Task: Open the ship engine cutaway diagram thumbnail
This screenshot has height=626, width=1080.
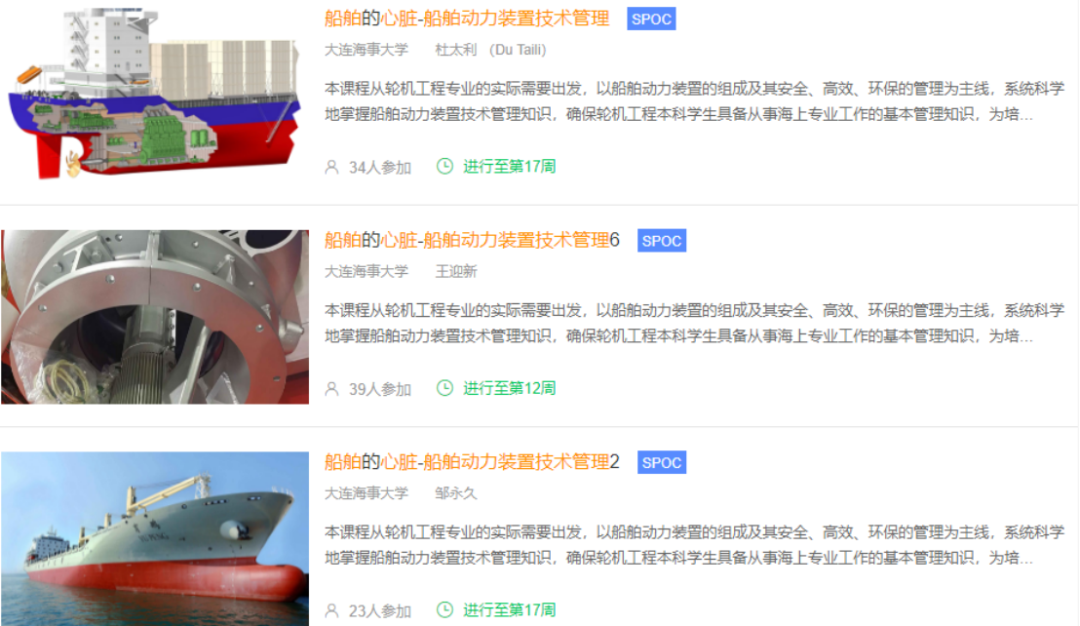Action: (x=154, y=94)
